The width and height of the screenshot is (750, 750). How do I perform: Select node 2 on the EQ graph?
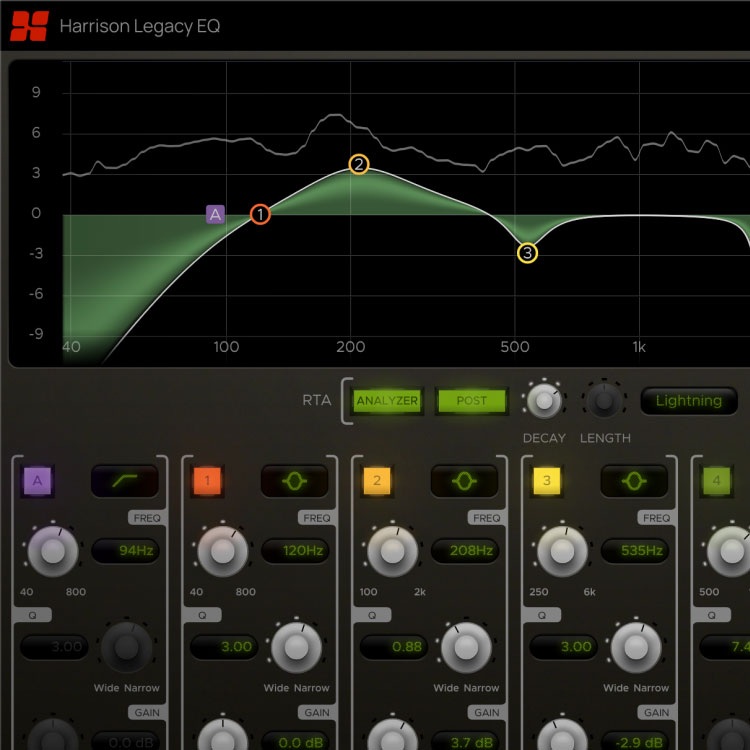[x=359, y=165]
